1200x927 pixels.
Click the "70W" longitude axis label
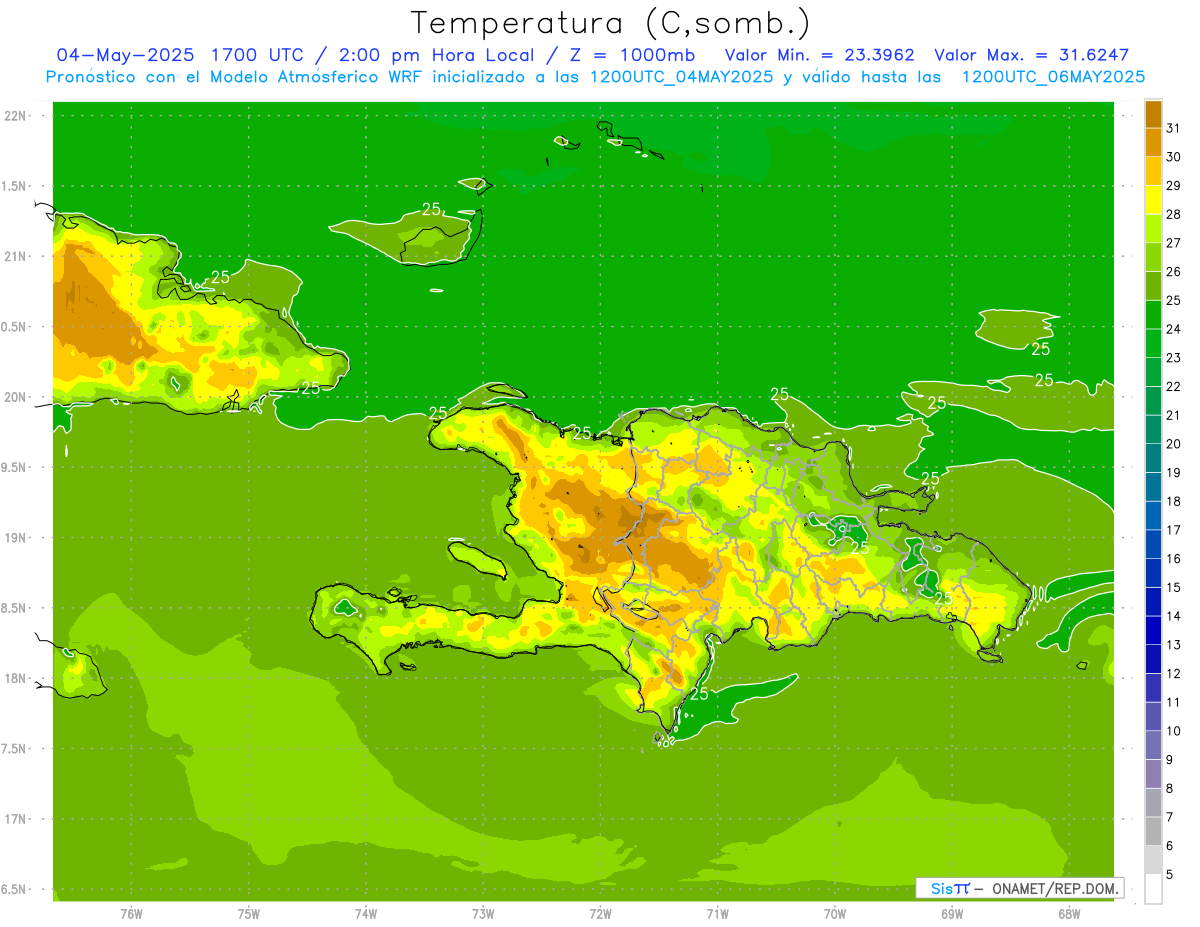(x=835, y=914)
